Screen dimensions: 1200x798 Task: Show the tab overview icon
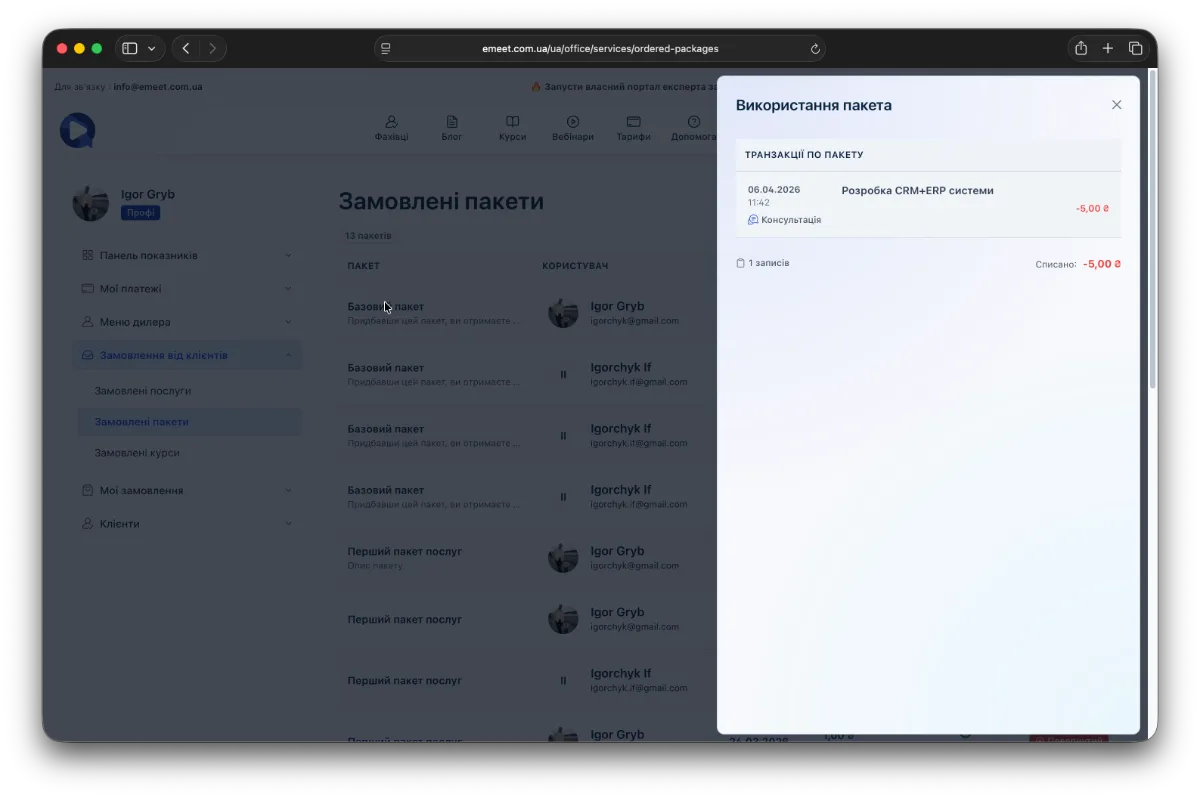point(1136,48)
